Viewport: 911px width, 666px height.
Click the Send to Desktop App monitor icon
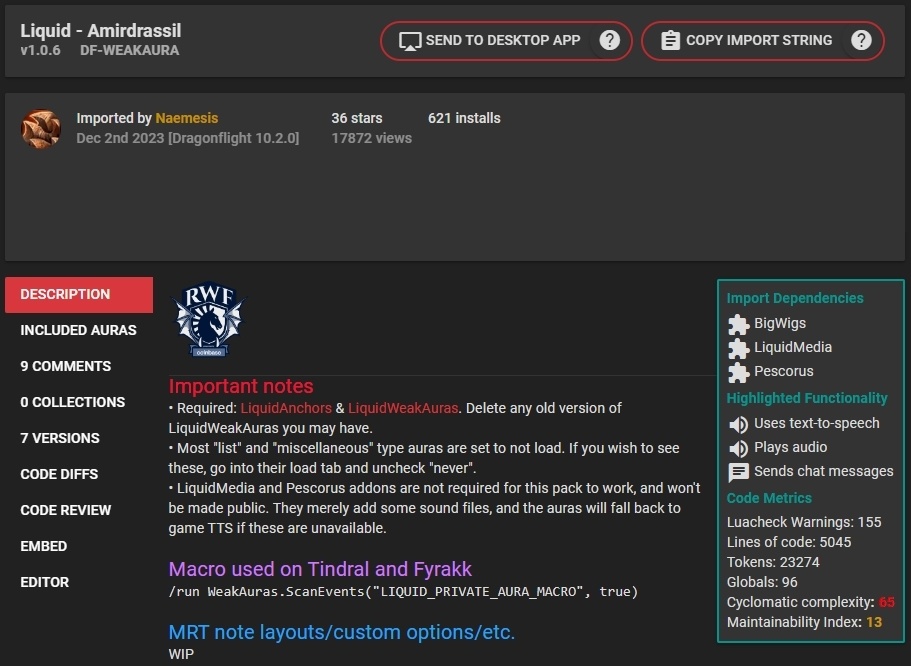click(410, 41)
